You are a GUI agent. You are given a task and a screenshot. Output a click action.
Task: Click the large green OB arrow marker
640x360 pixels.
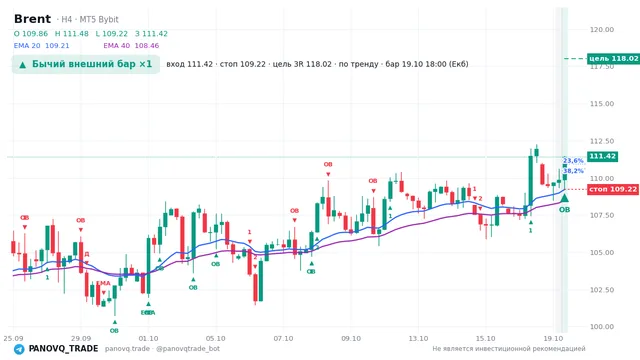click(x=564, y=198)
